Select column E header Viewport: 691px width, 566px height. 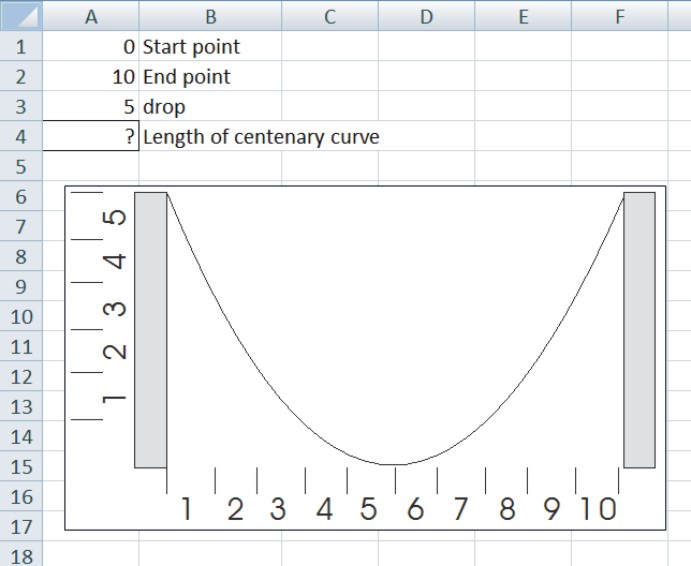point(523,16)
